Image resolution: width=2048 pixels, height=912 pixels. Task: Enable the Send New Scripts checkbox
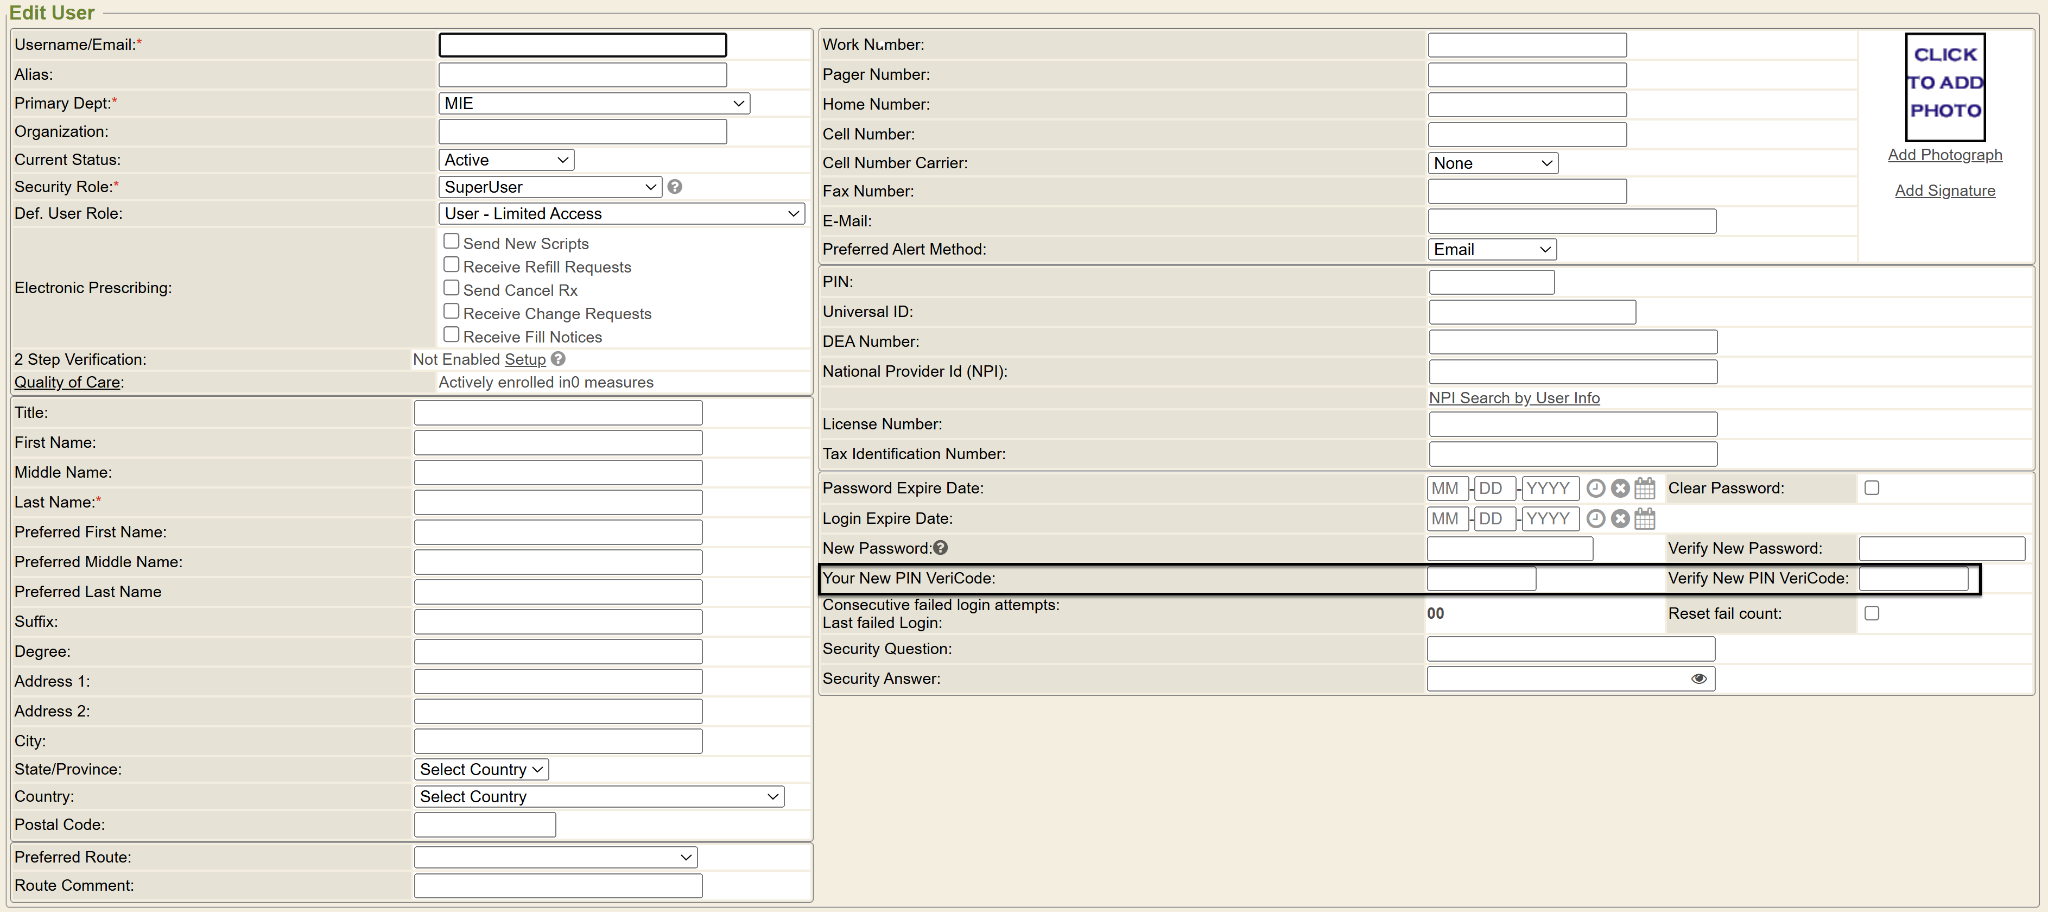pyautogui.click(x=452, y=241)
